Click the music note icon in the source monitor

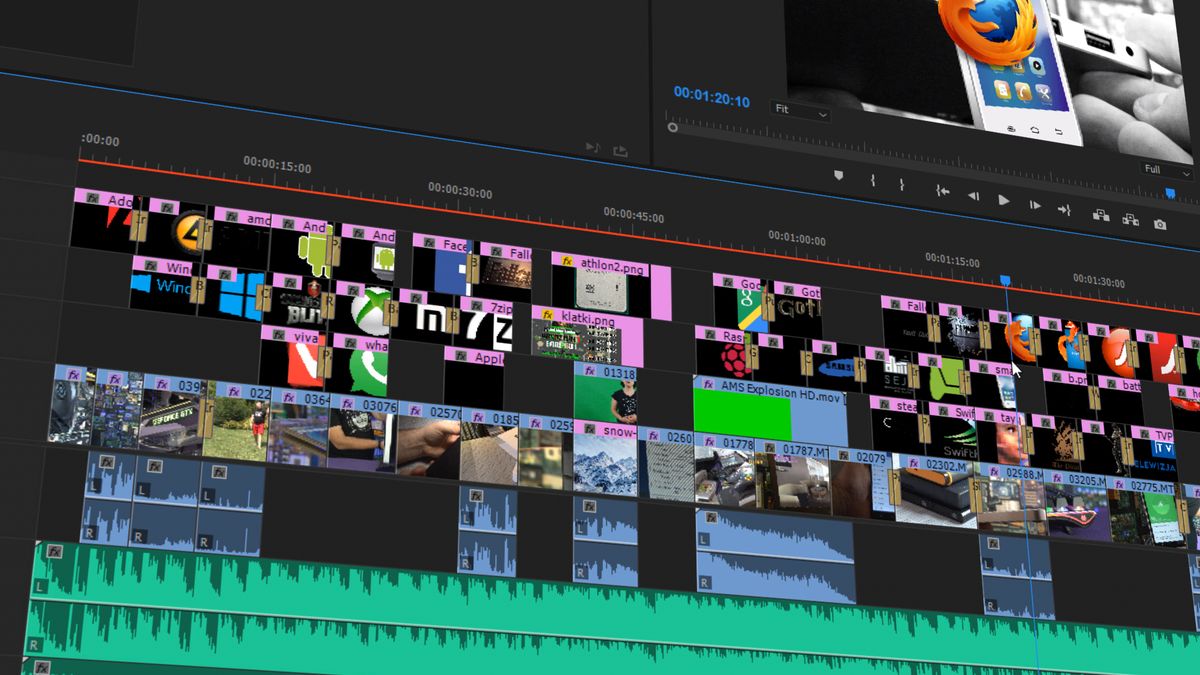pyautogui.click(x=592, y=148)
